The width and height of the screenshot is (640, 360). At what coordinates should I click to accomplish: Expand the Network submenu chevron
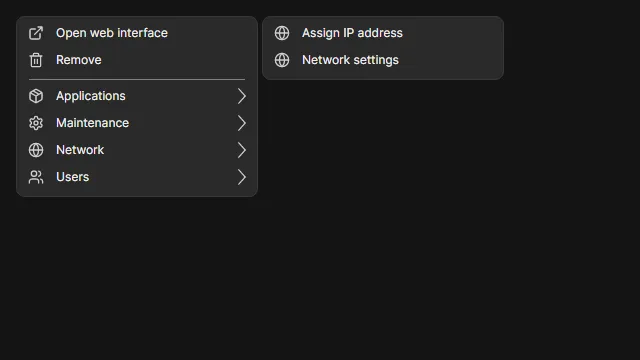(242, 150)
